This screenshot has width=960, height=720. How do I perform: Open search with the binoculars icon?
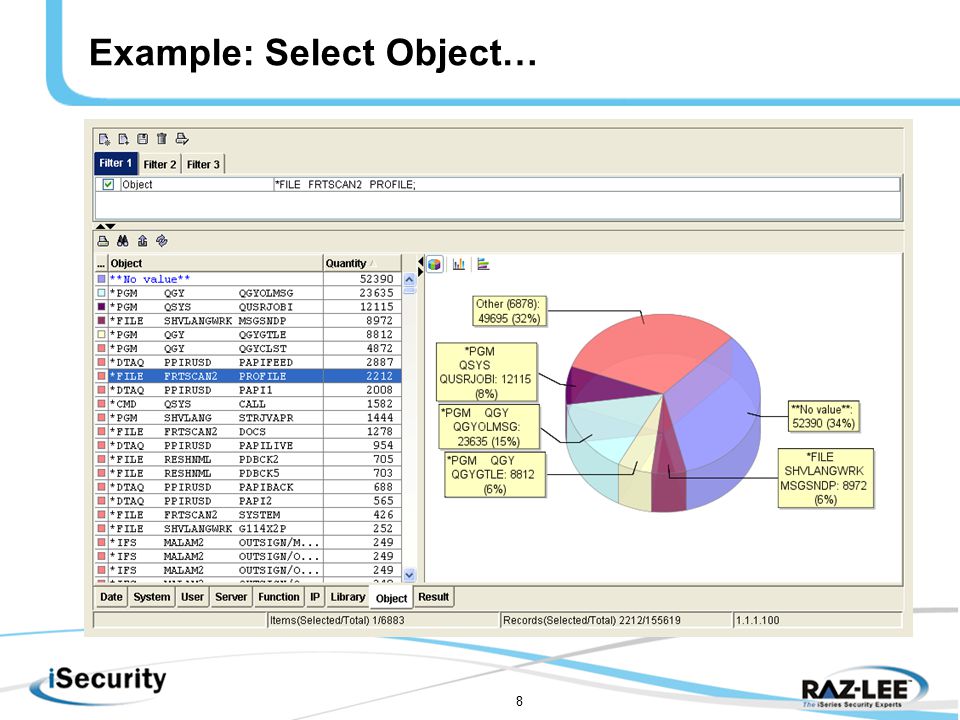123,241
